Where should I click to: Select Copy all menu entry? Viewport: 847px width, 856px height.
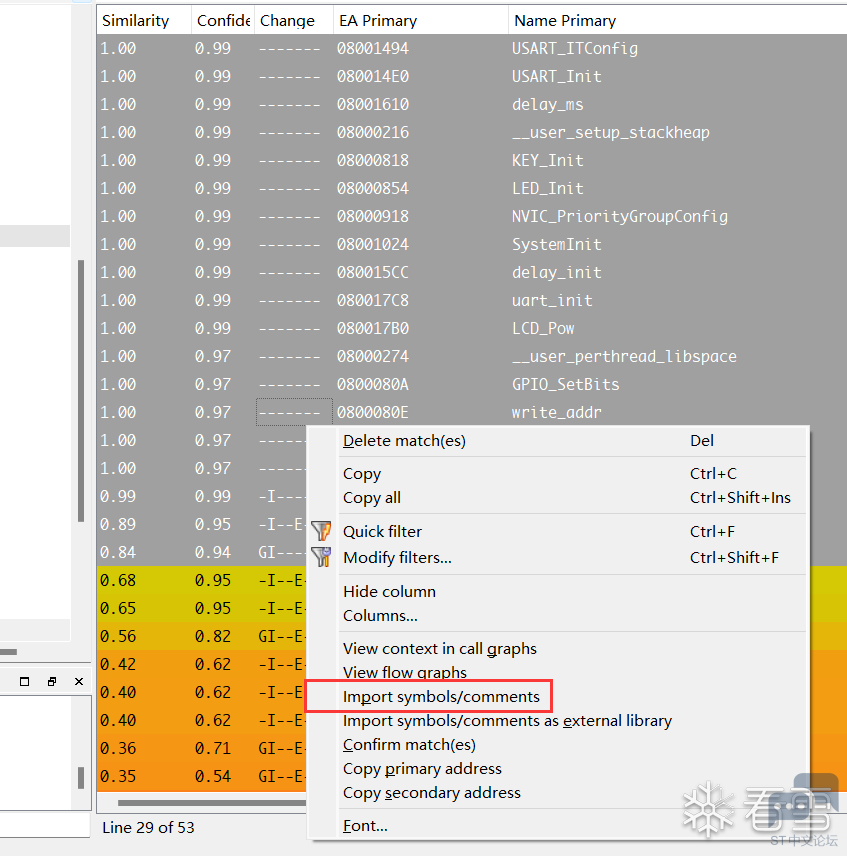tap(557, 497)
